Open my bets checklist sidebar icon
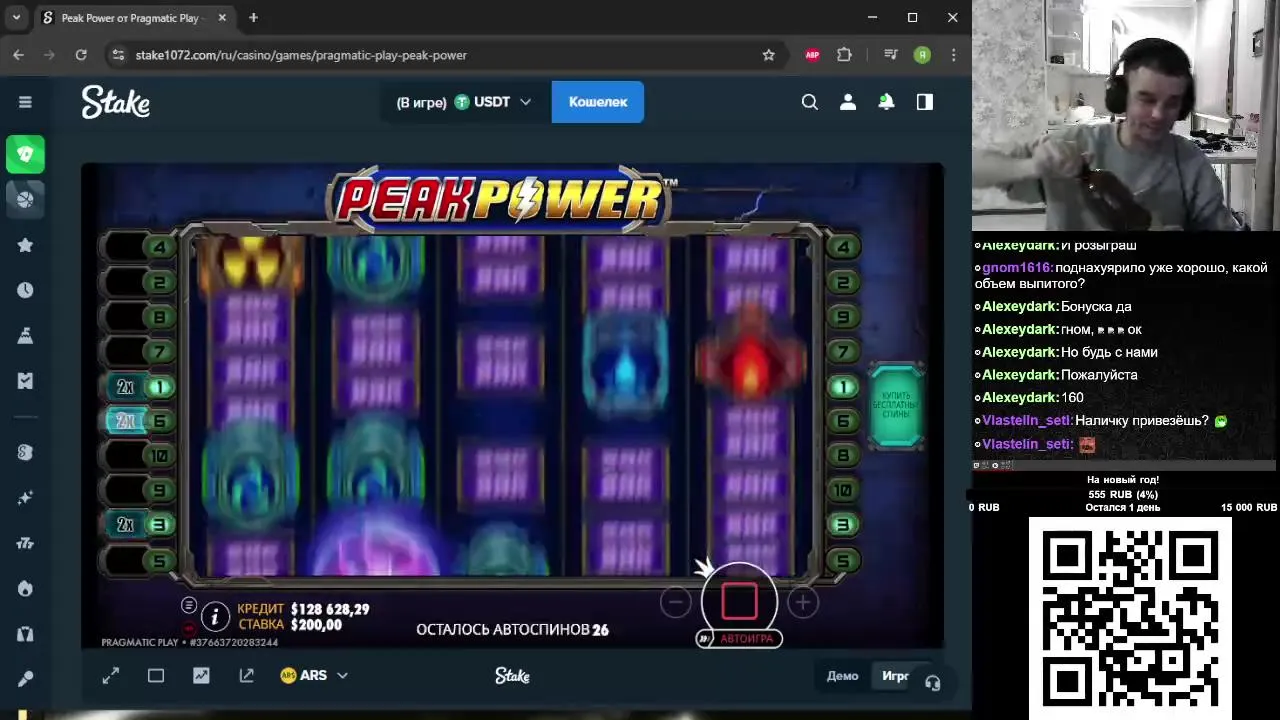 coord(25,381)
